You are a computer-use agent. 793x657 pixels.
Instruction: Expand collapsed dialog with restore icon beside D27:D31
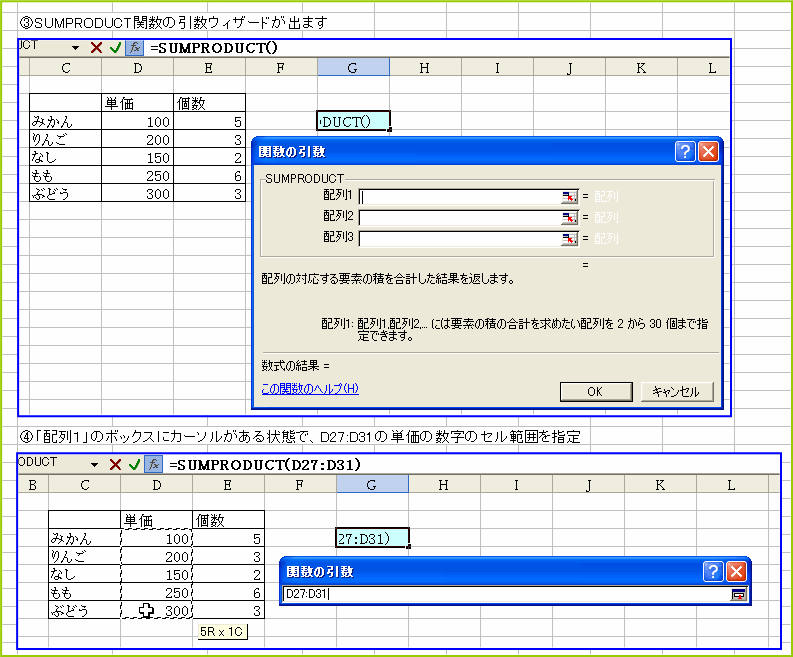point(739,594)
